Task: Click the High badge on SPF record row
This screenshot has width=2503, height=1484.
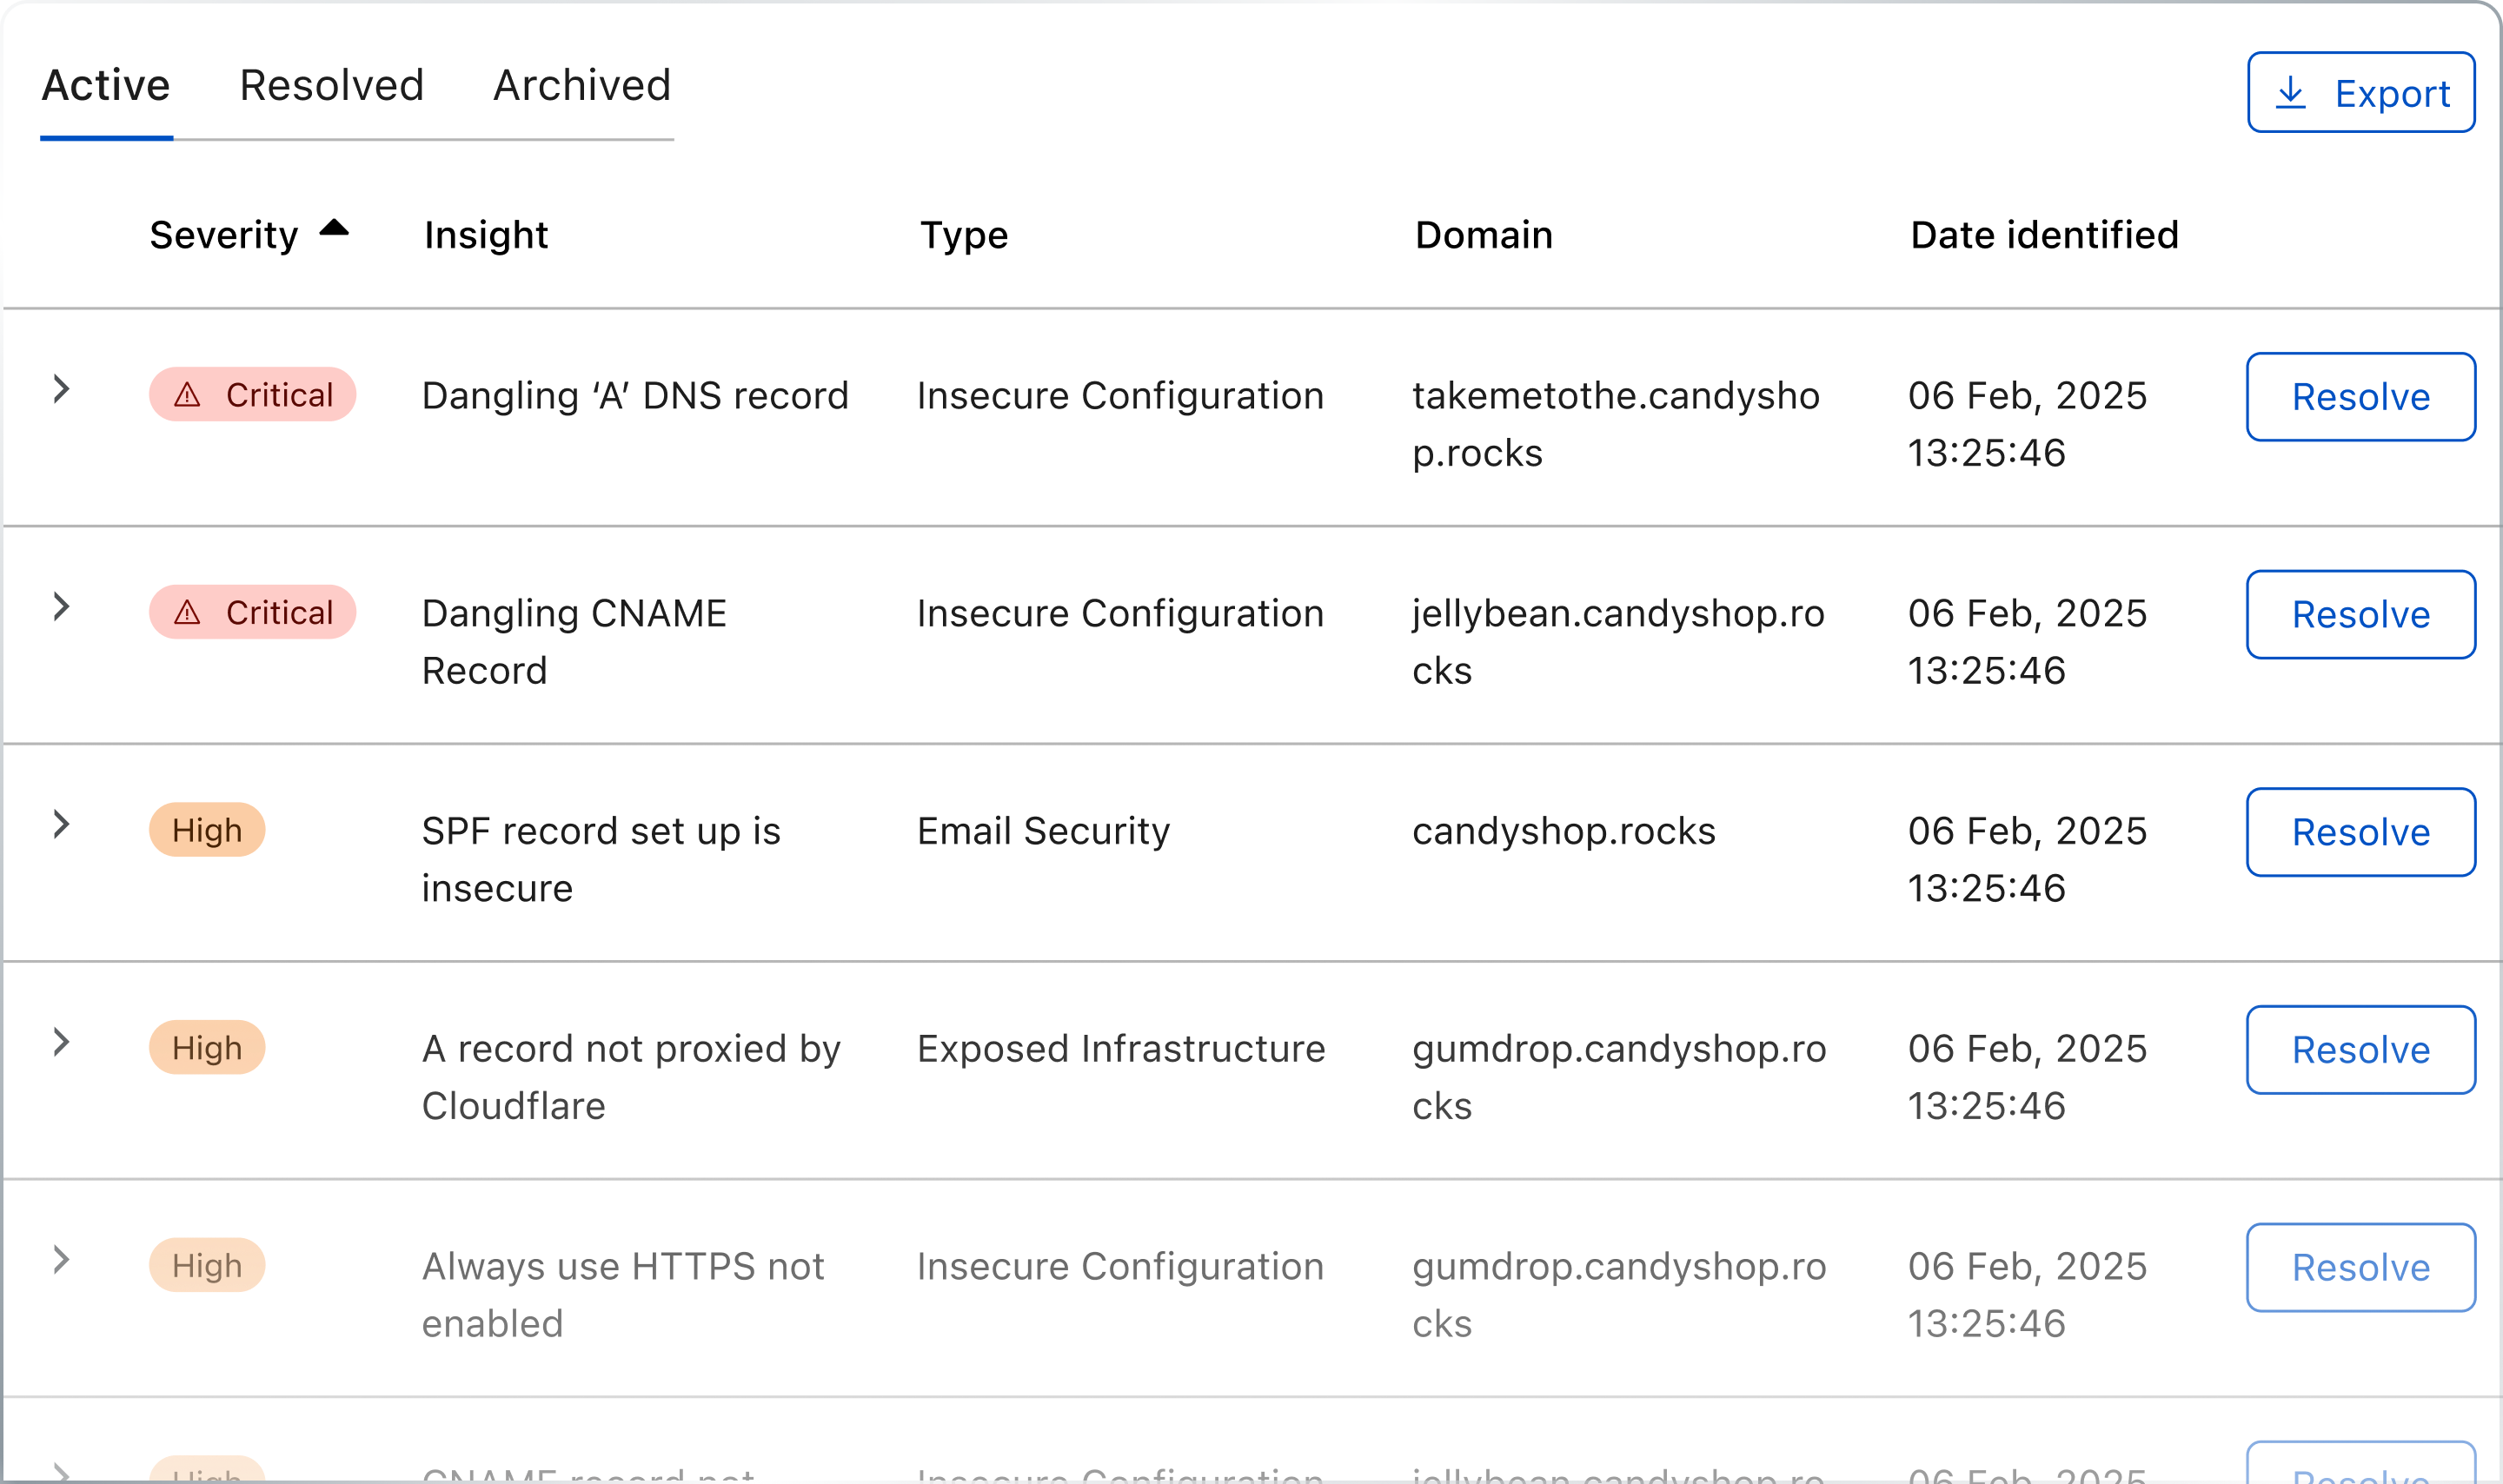Action: point(207,830)
